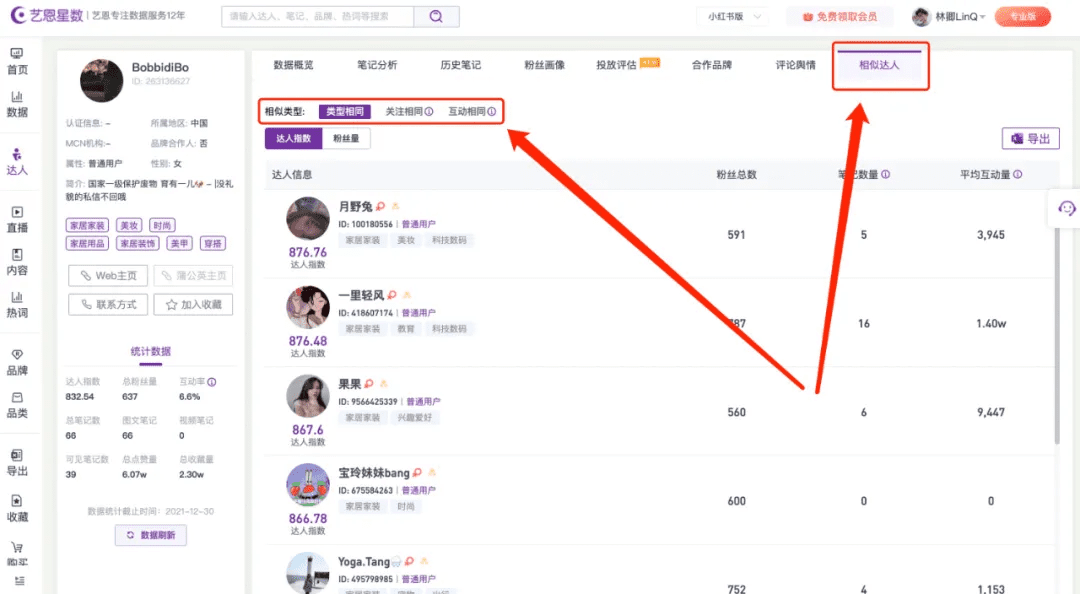1080x594 pixels.
Task: Click 一里轻风 influencer name
Action: 361,295
